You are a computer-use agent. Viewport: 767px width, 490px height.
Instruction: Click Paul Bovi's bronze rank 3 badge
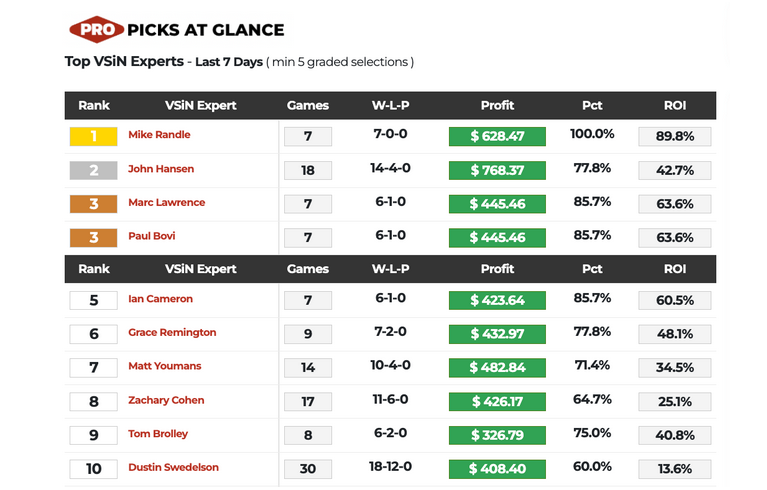click(94, 238)
